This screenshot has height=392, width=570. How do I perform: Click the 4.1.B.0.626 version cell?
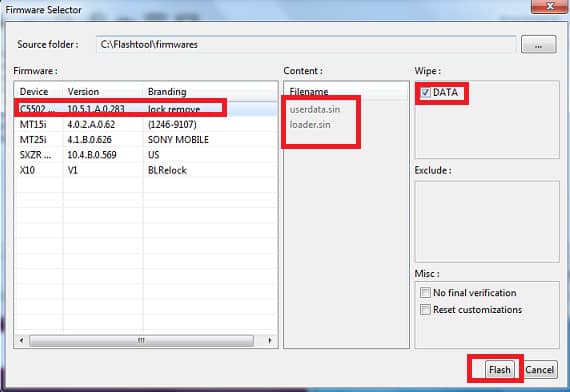click(89, 140)
